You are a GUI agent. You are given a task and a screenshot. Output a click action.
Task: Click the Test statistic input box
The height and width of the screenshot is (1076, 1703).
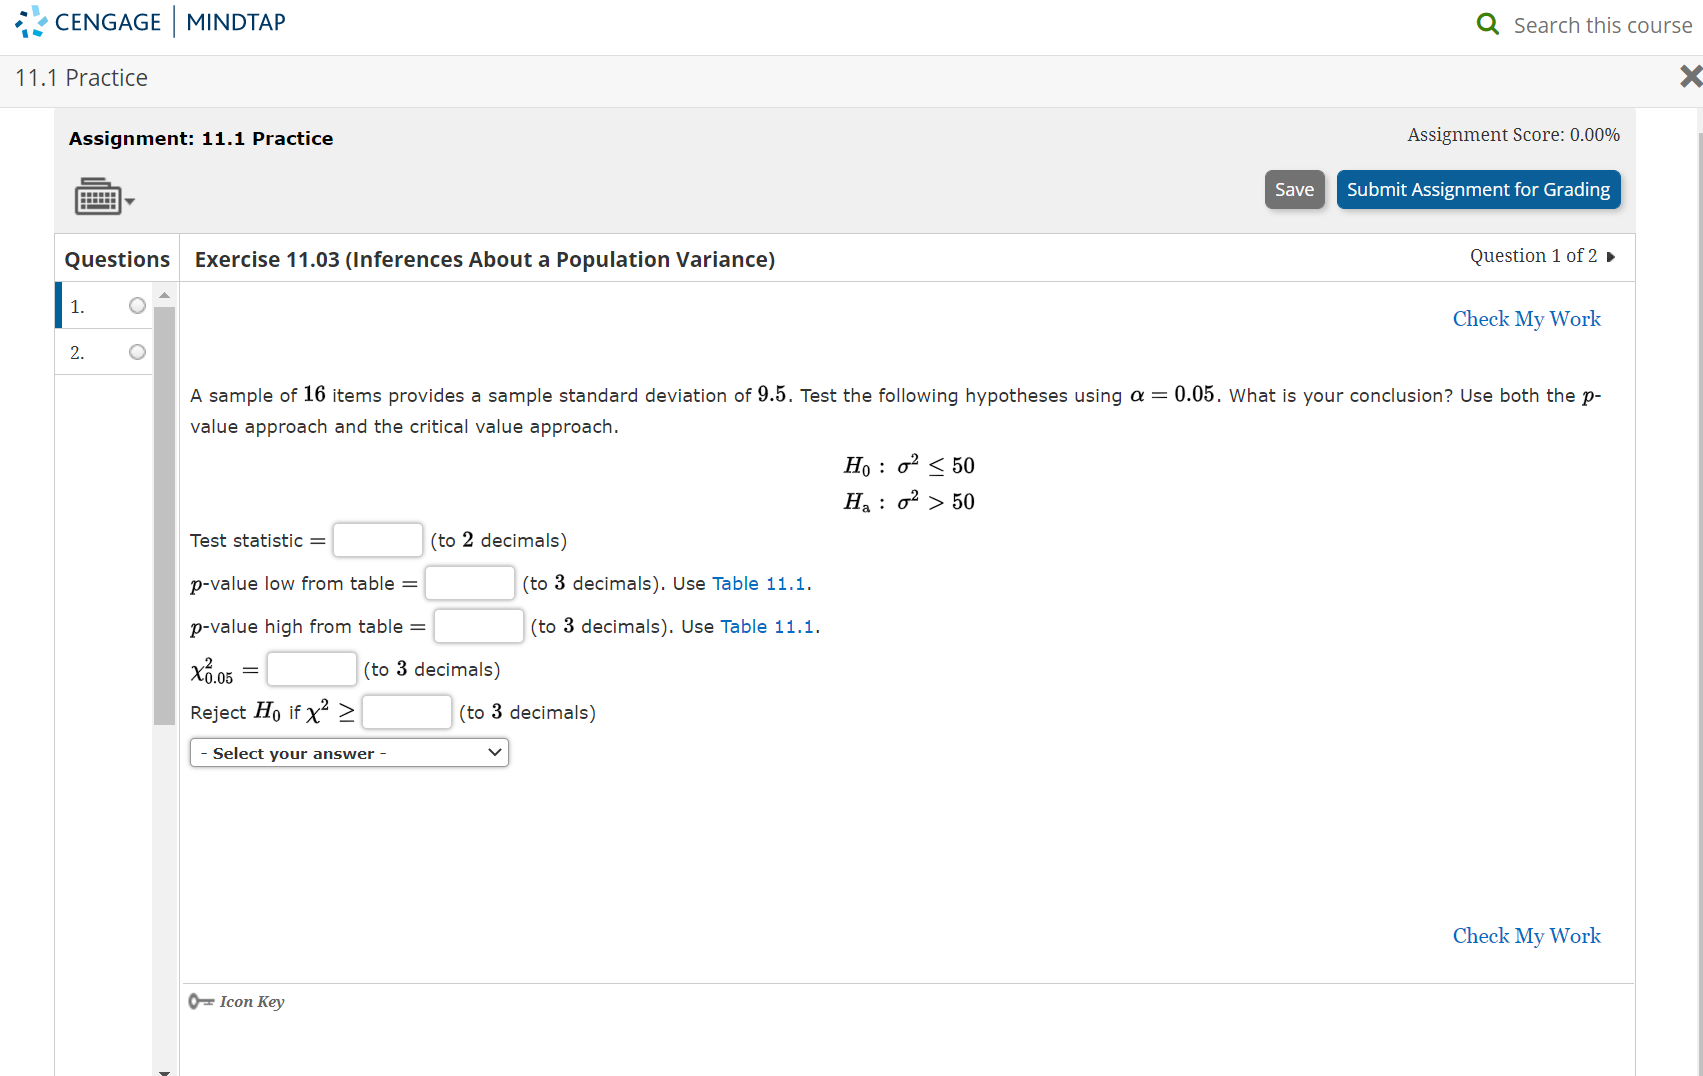(377, 540)
